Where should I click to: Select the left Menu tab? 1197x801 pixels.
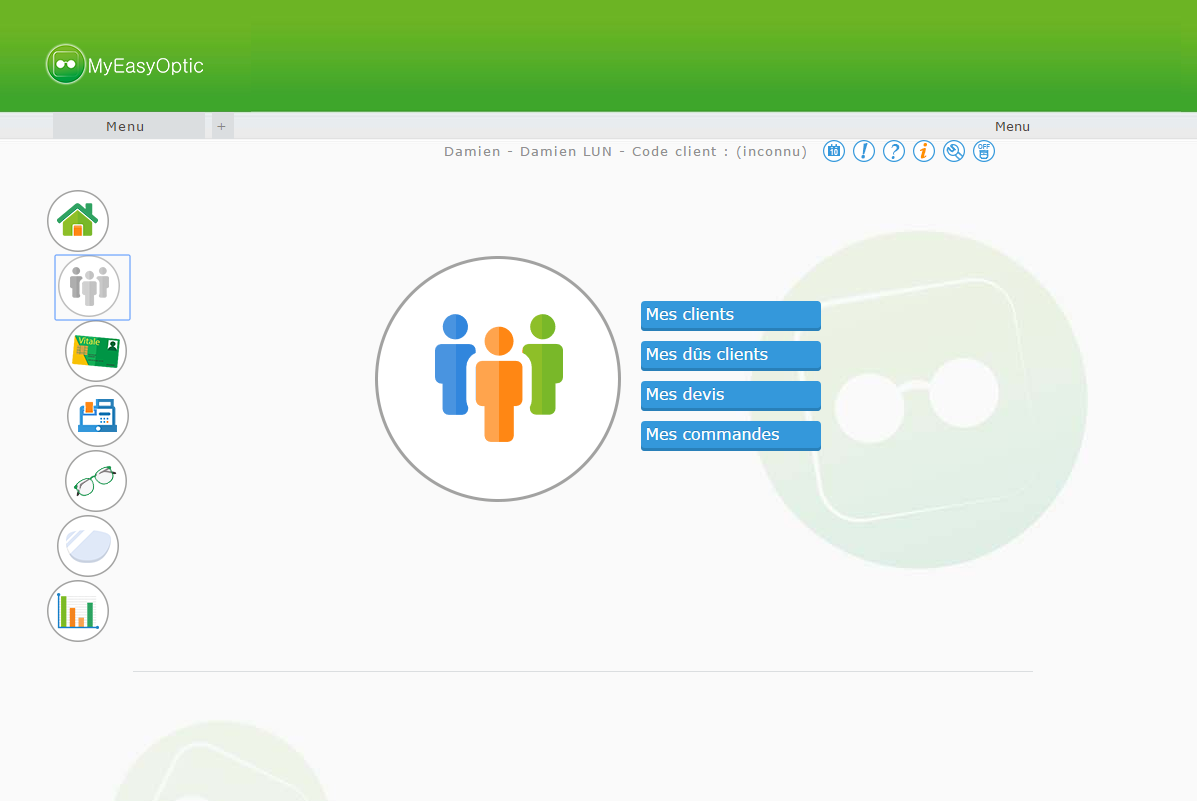128,126
